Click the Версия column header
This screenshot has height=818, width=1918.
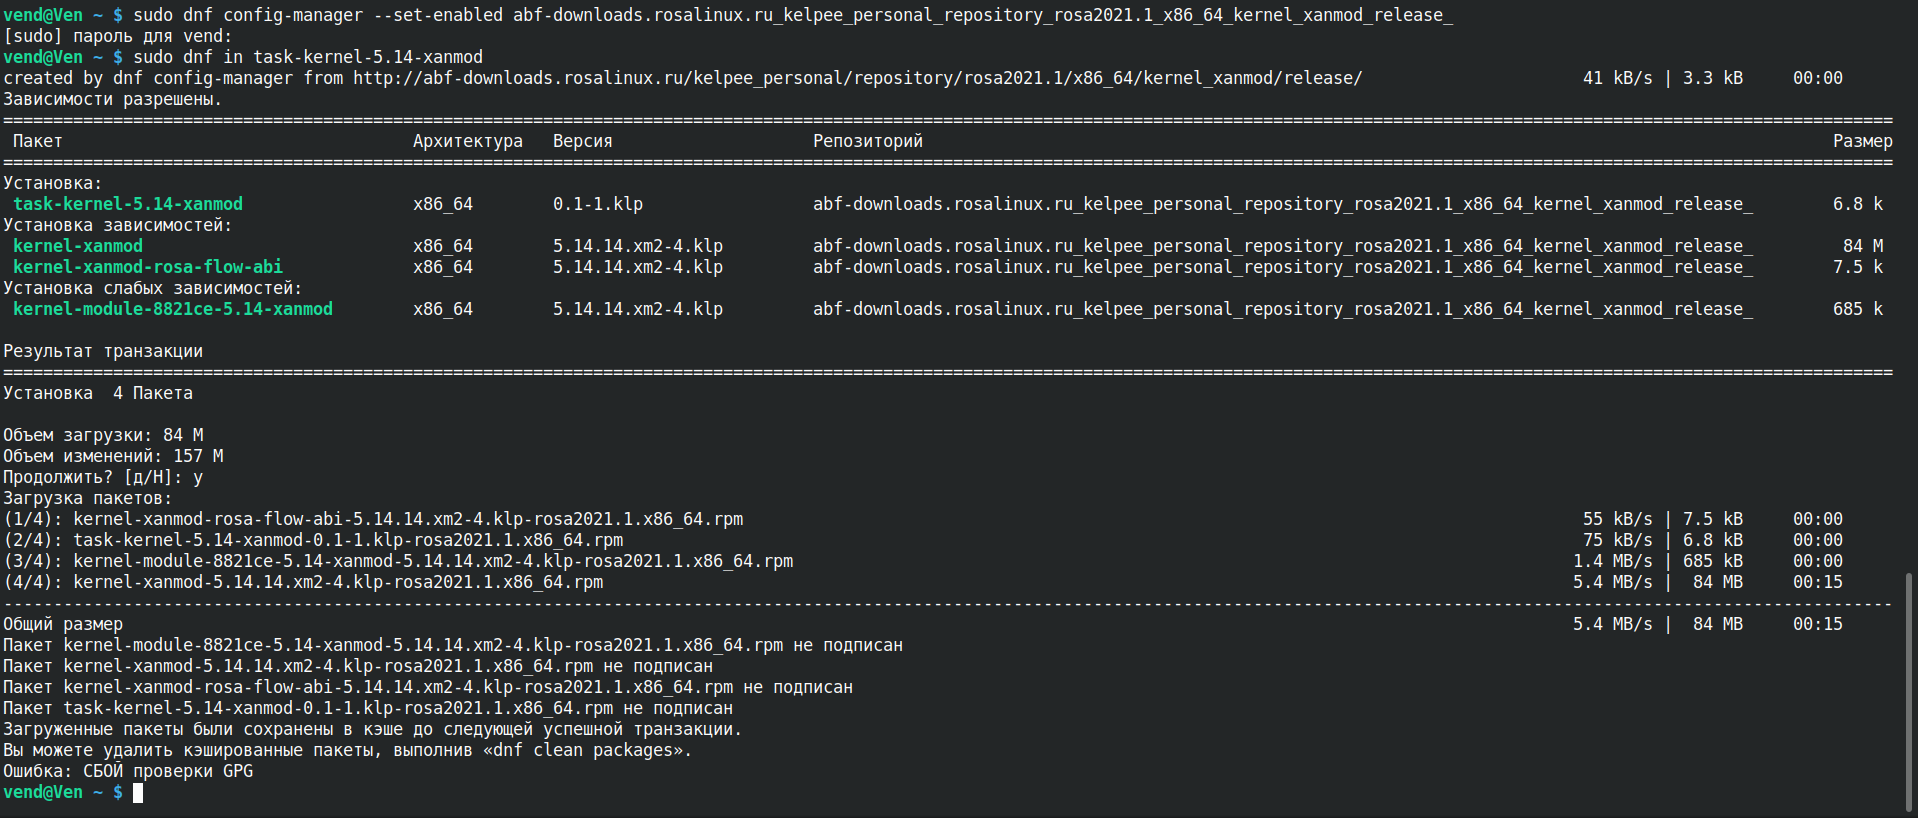pyautogui.click(x=582, y=141)
